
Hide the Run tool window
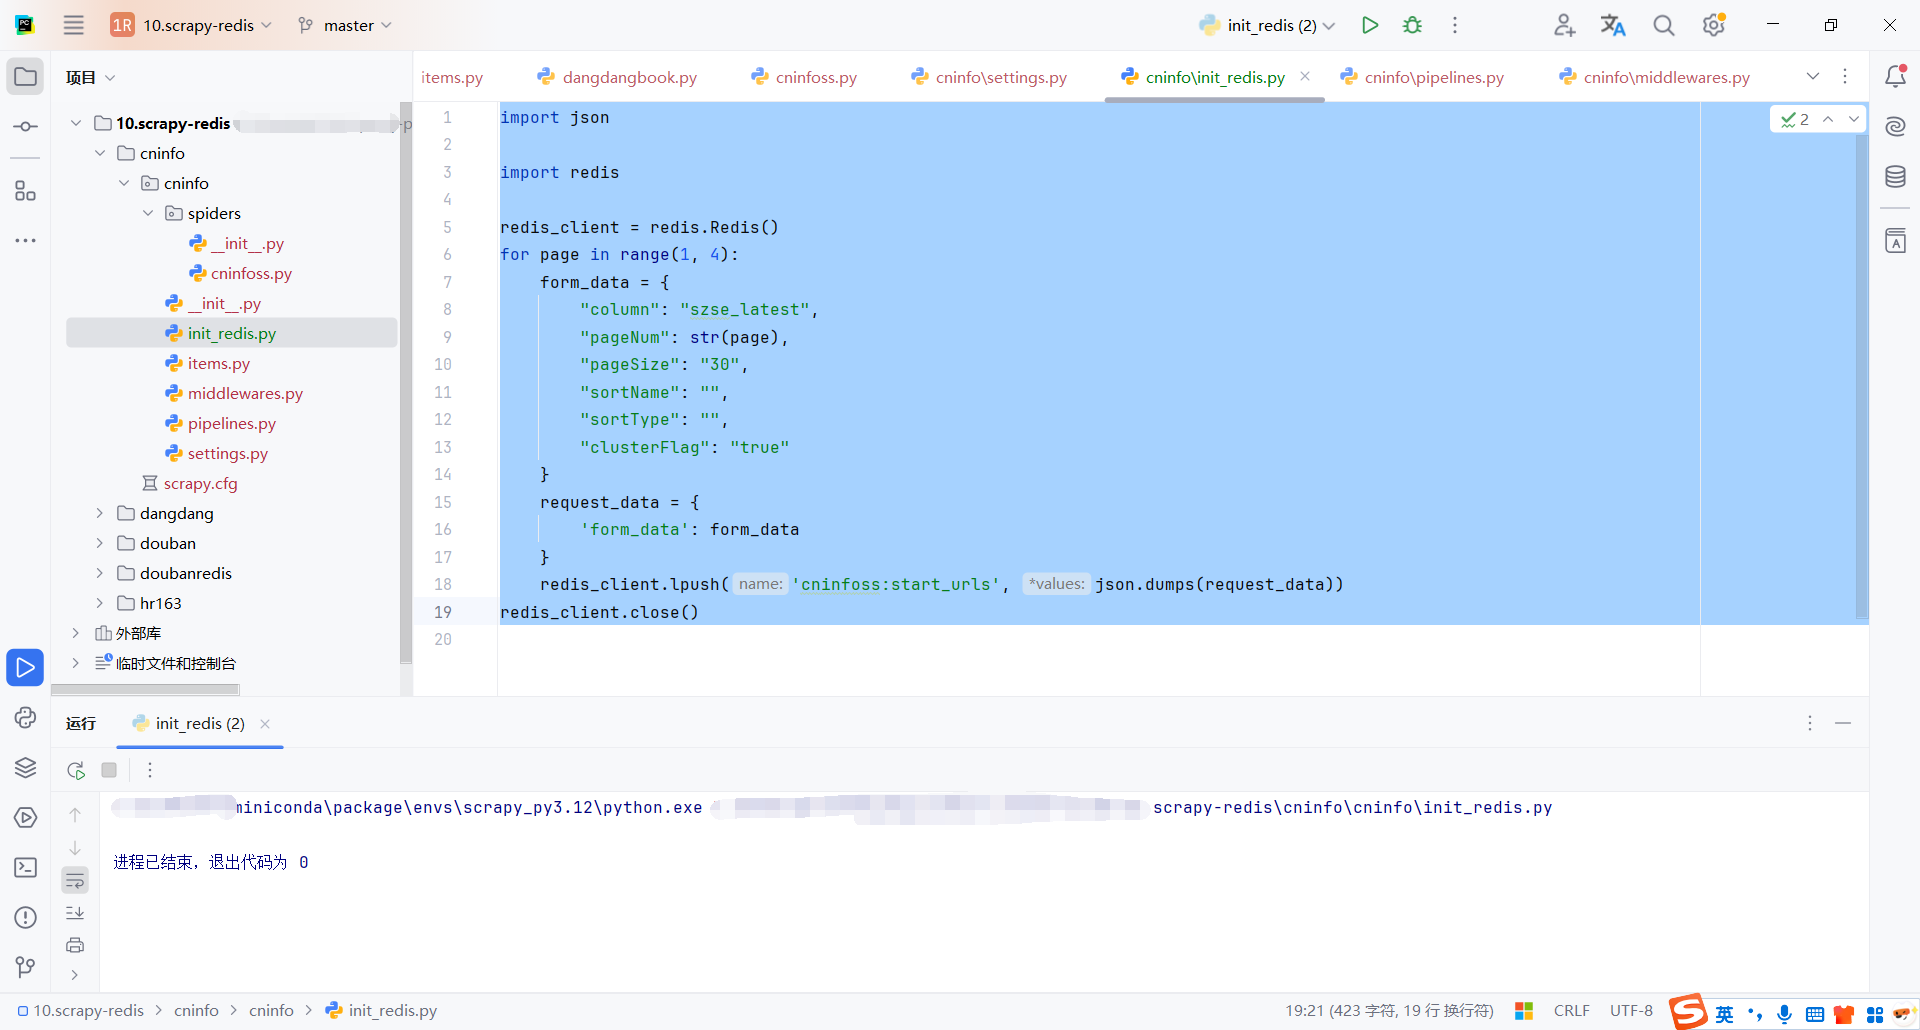coord(1843,723)
